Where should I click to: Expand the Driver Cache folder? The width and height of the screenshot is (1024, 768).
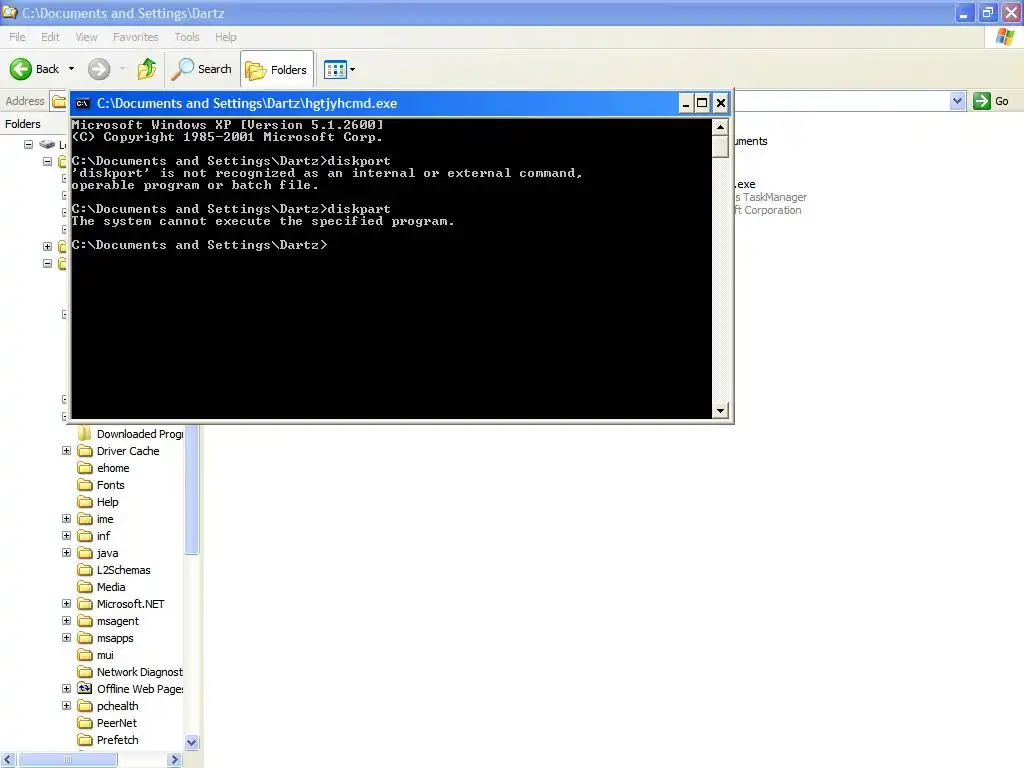(x=66, y=451)
